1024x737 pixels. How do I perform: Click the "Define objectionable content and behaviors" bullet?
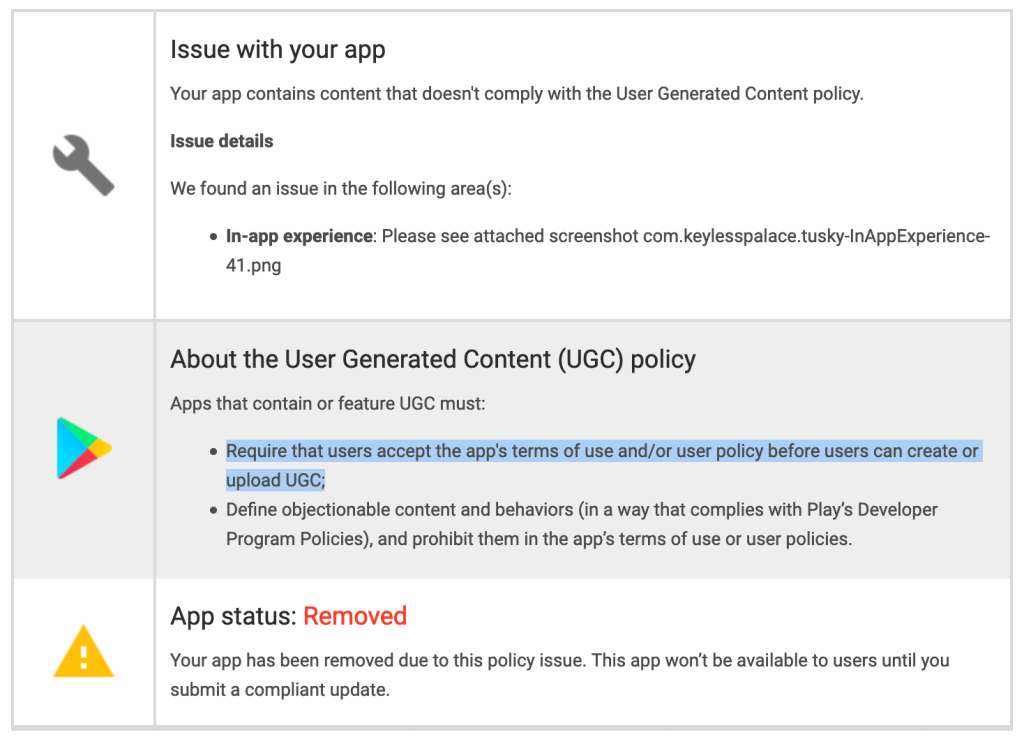click(x=582, y=510)
